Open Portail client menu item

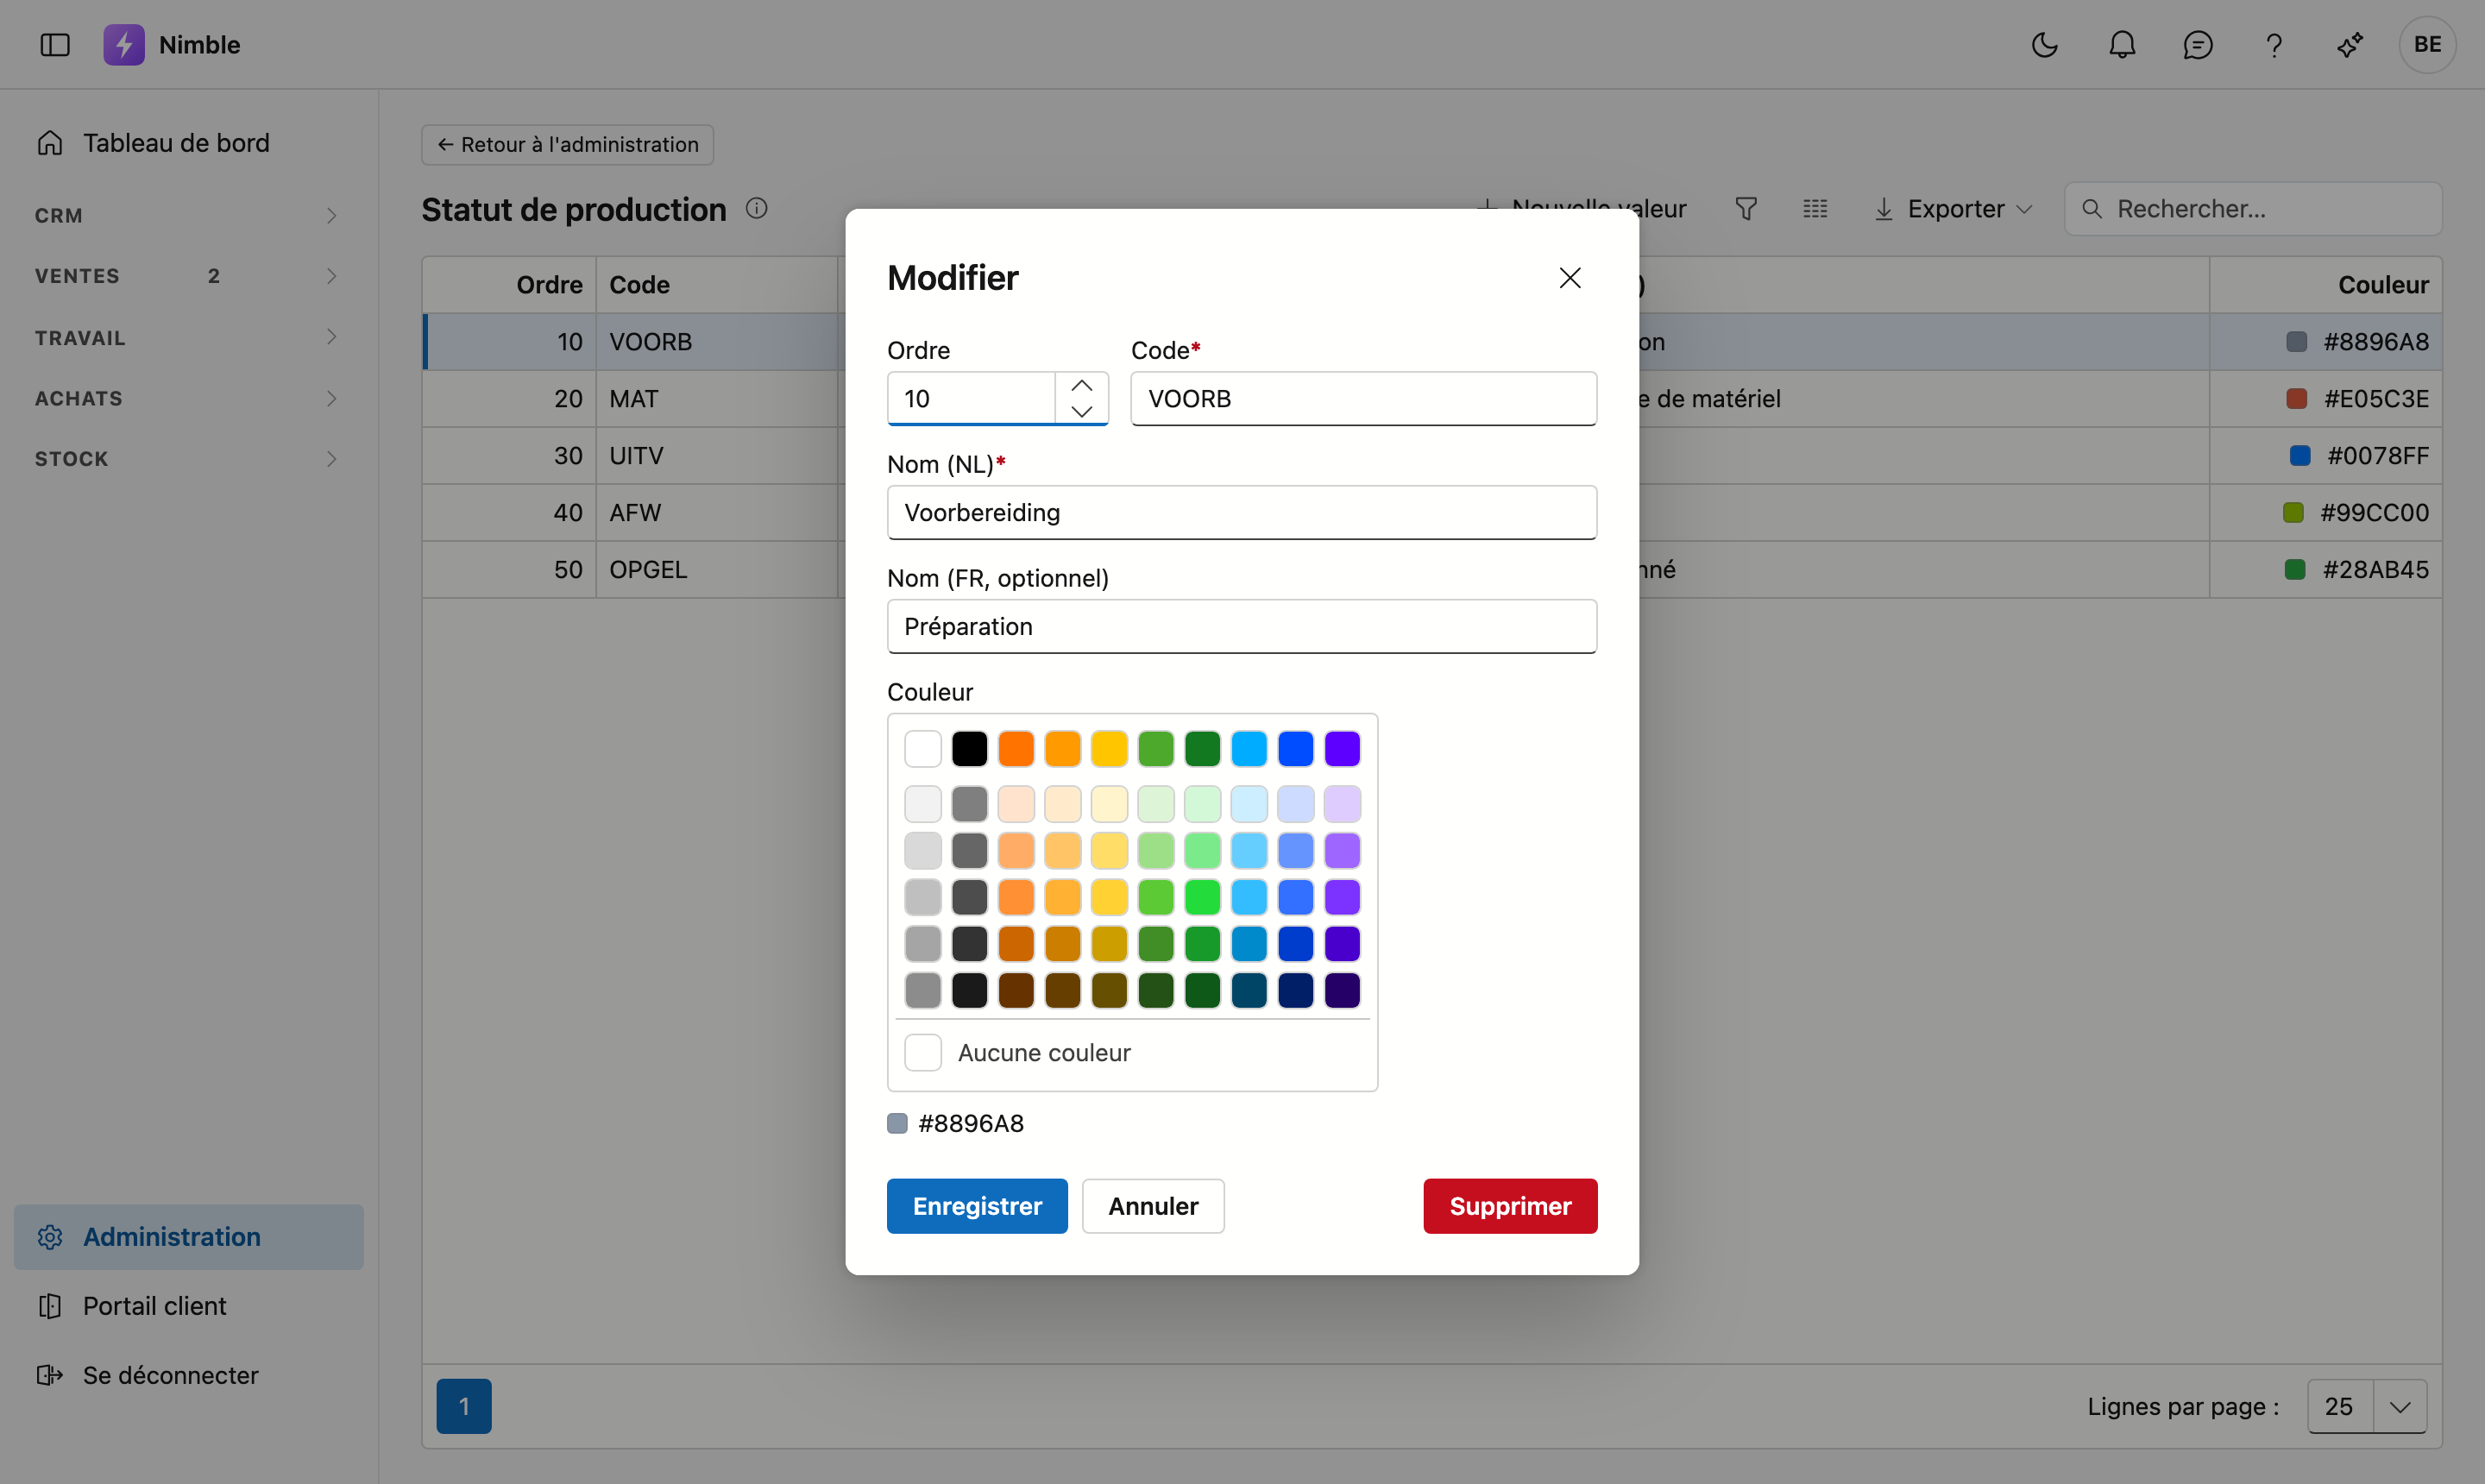coord(188,1306)
